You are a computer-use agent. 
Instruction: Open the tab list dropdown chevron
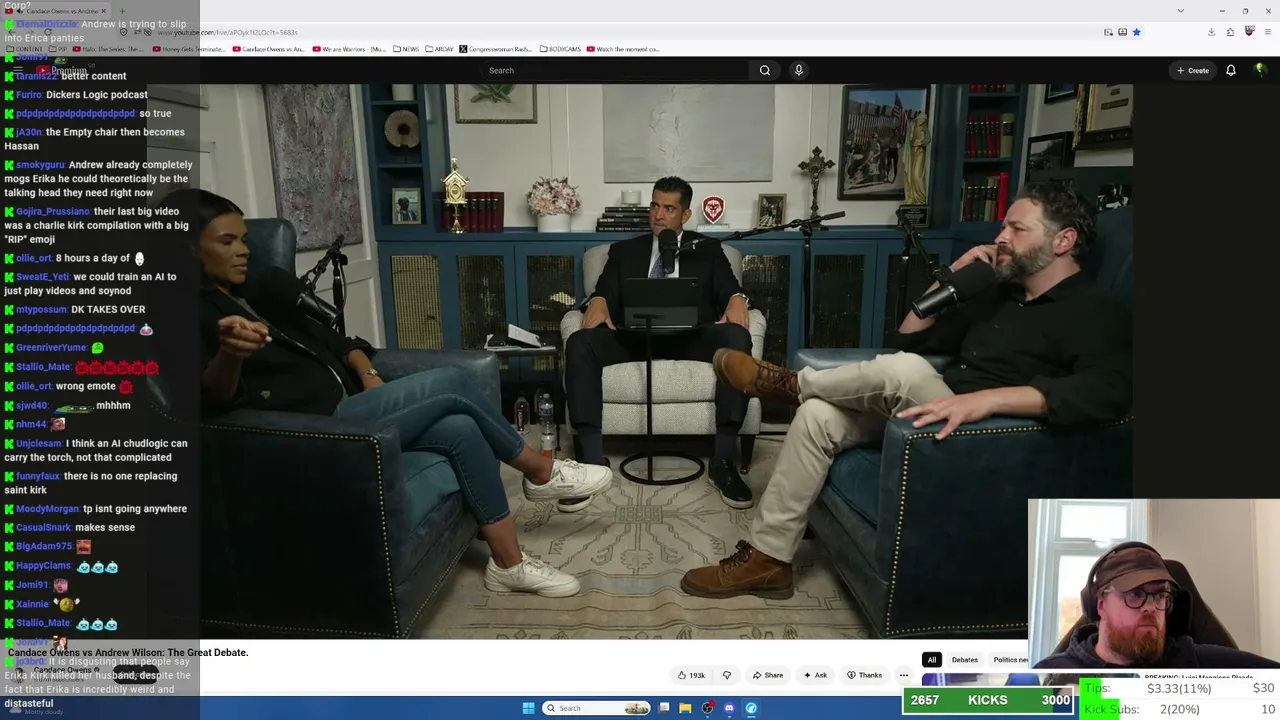[1181, 10]
